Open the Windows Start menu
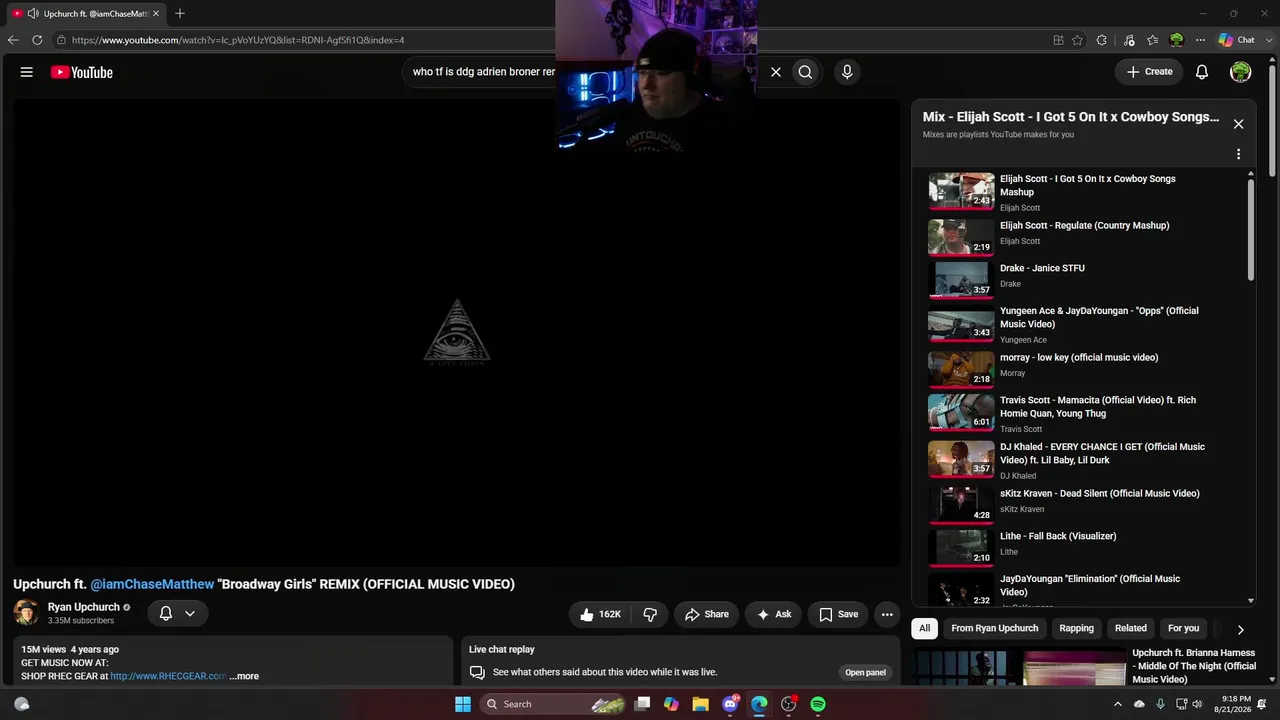Viewport: 1280px width, 720px height. (463, 704)
